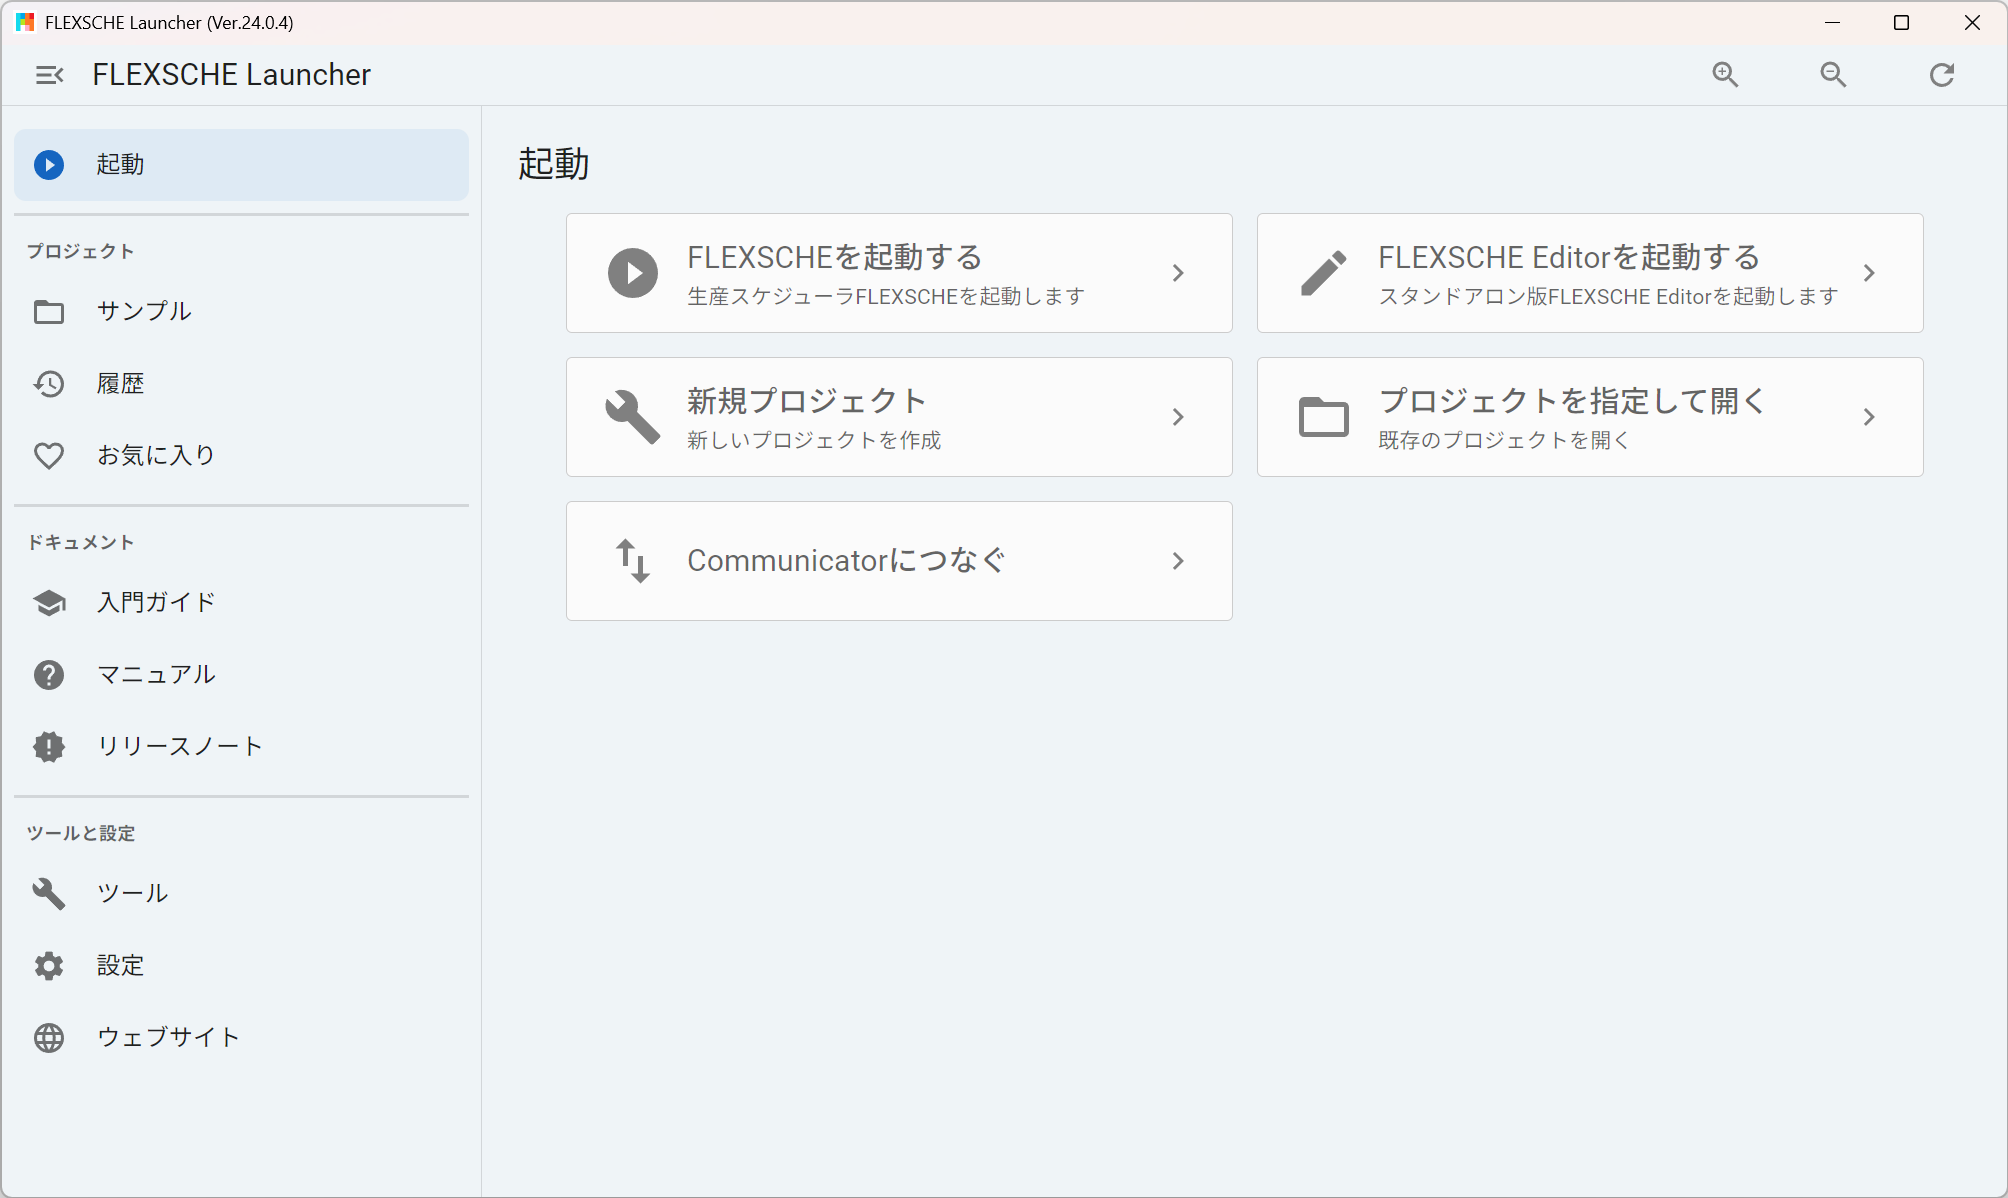
Task: Open 設定 settings with gear icon
Action: pos(120,966)
